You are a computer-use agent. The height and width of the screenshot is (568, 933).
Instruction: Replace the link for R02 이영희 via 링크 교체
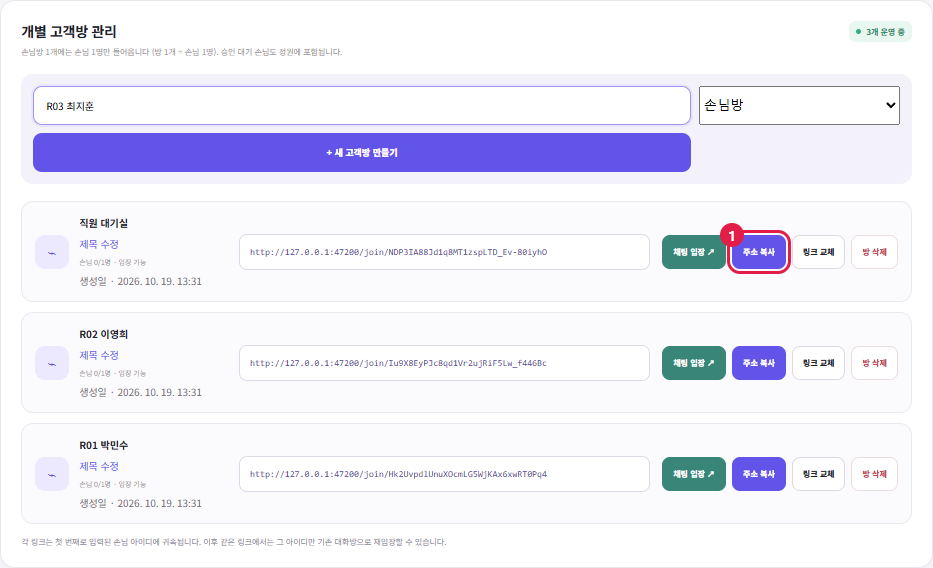(x=818, y=363)
